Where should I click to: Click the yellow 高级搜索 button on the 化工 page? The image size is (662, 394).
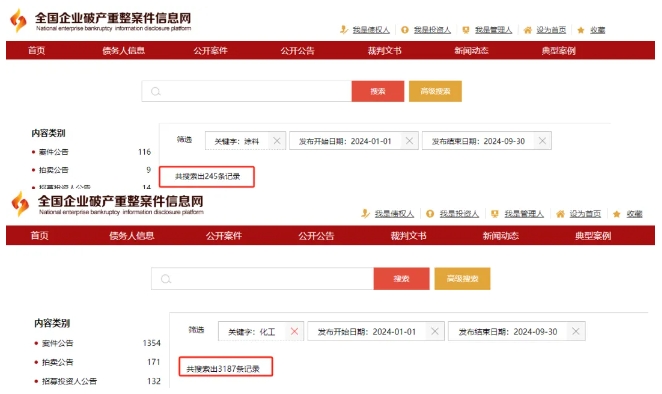463,279
